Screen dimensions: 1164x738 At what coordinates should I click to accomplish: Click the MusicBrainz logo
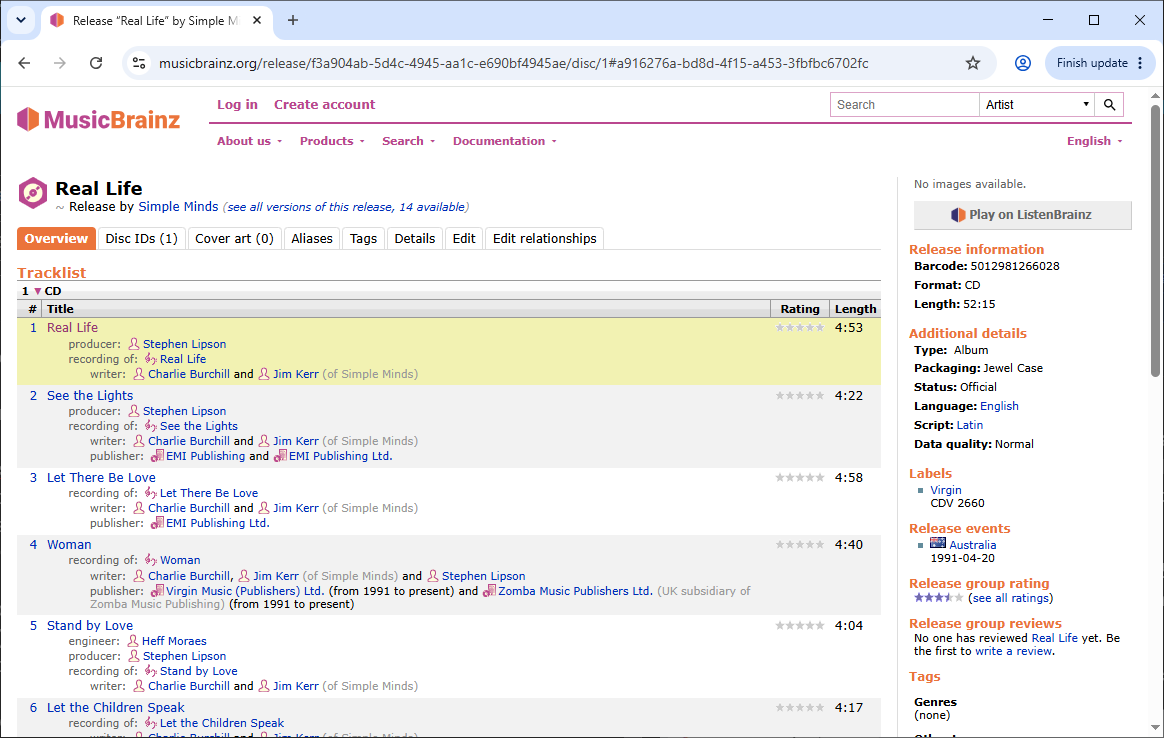pyautogui.click(x=99, y=120)
